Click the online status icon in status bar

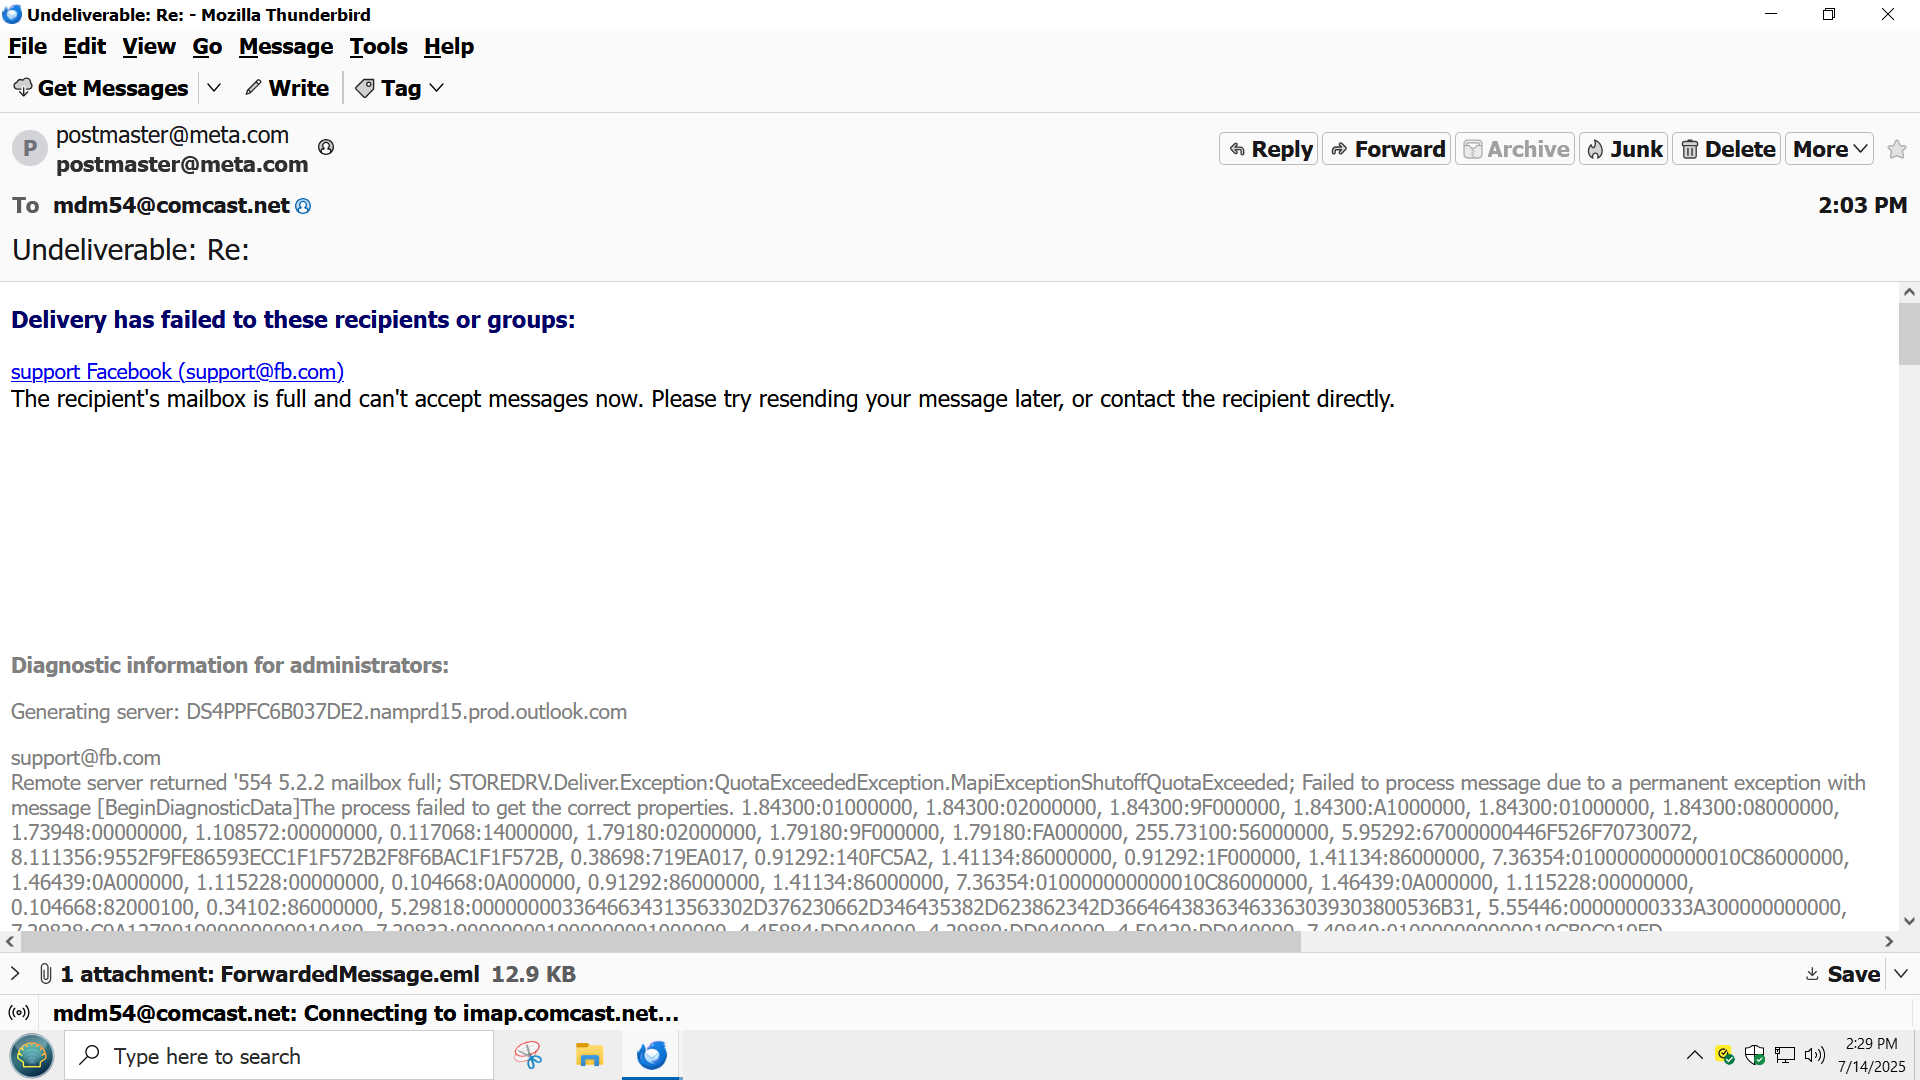tap(19, 1013)
